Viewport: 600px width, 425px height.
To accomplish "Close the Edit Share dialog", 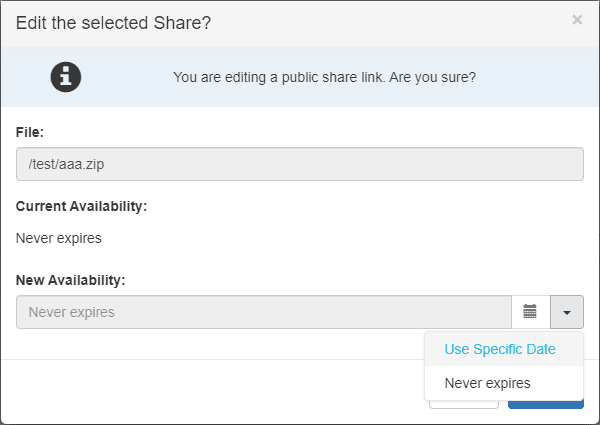I will click(577, 19).
